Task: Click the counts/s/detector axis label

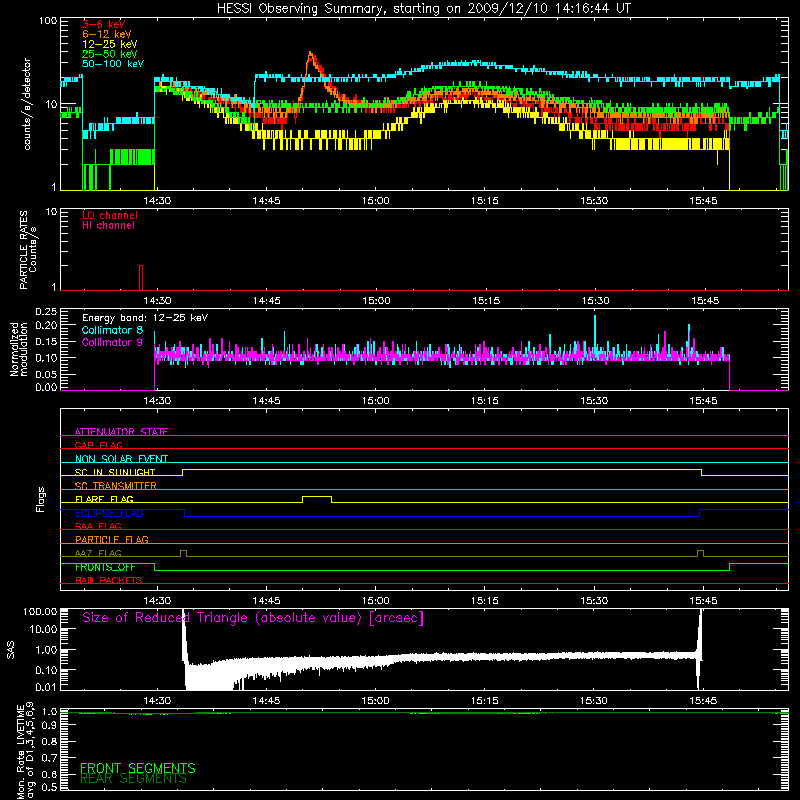Action: coord(27,104)
